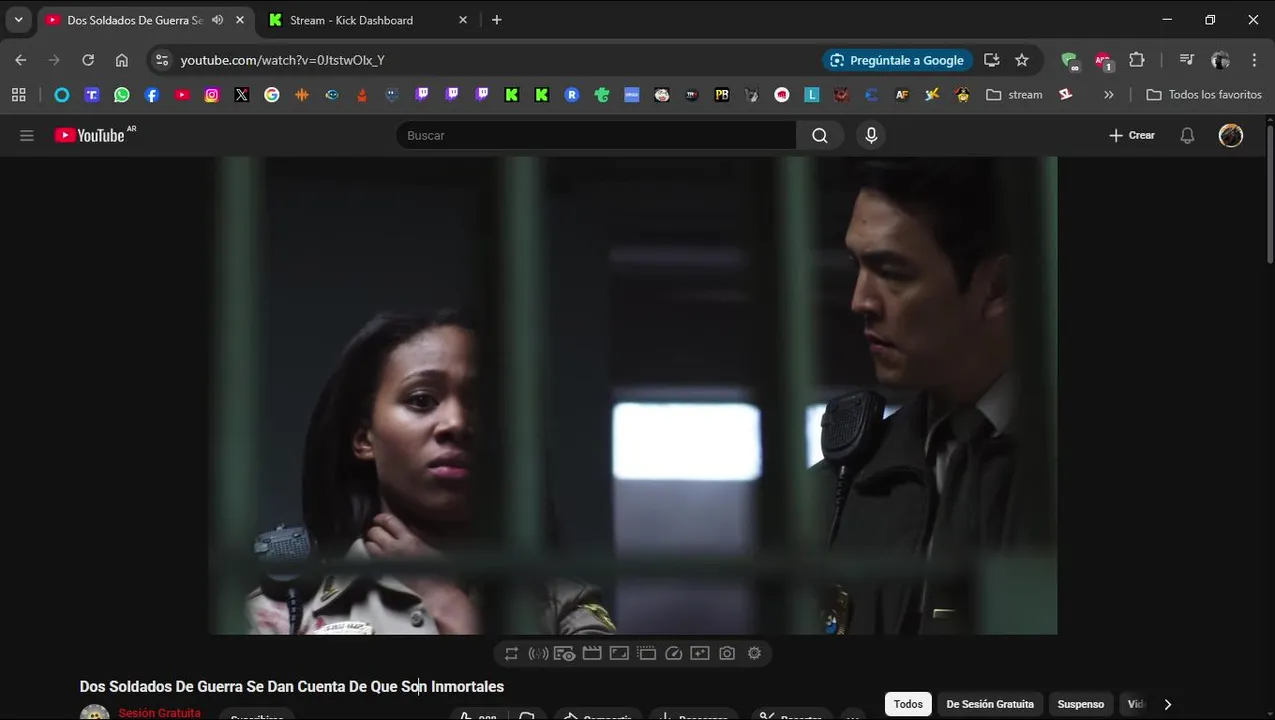
Task: Open the Chrome profile avatar
Action: (1220, 60)
